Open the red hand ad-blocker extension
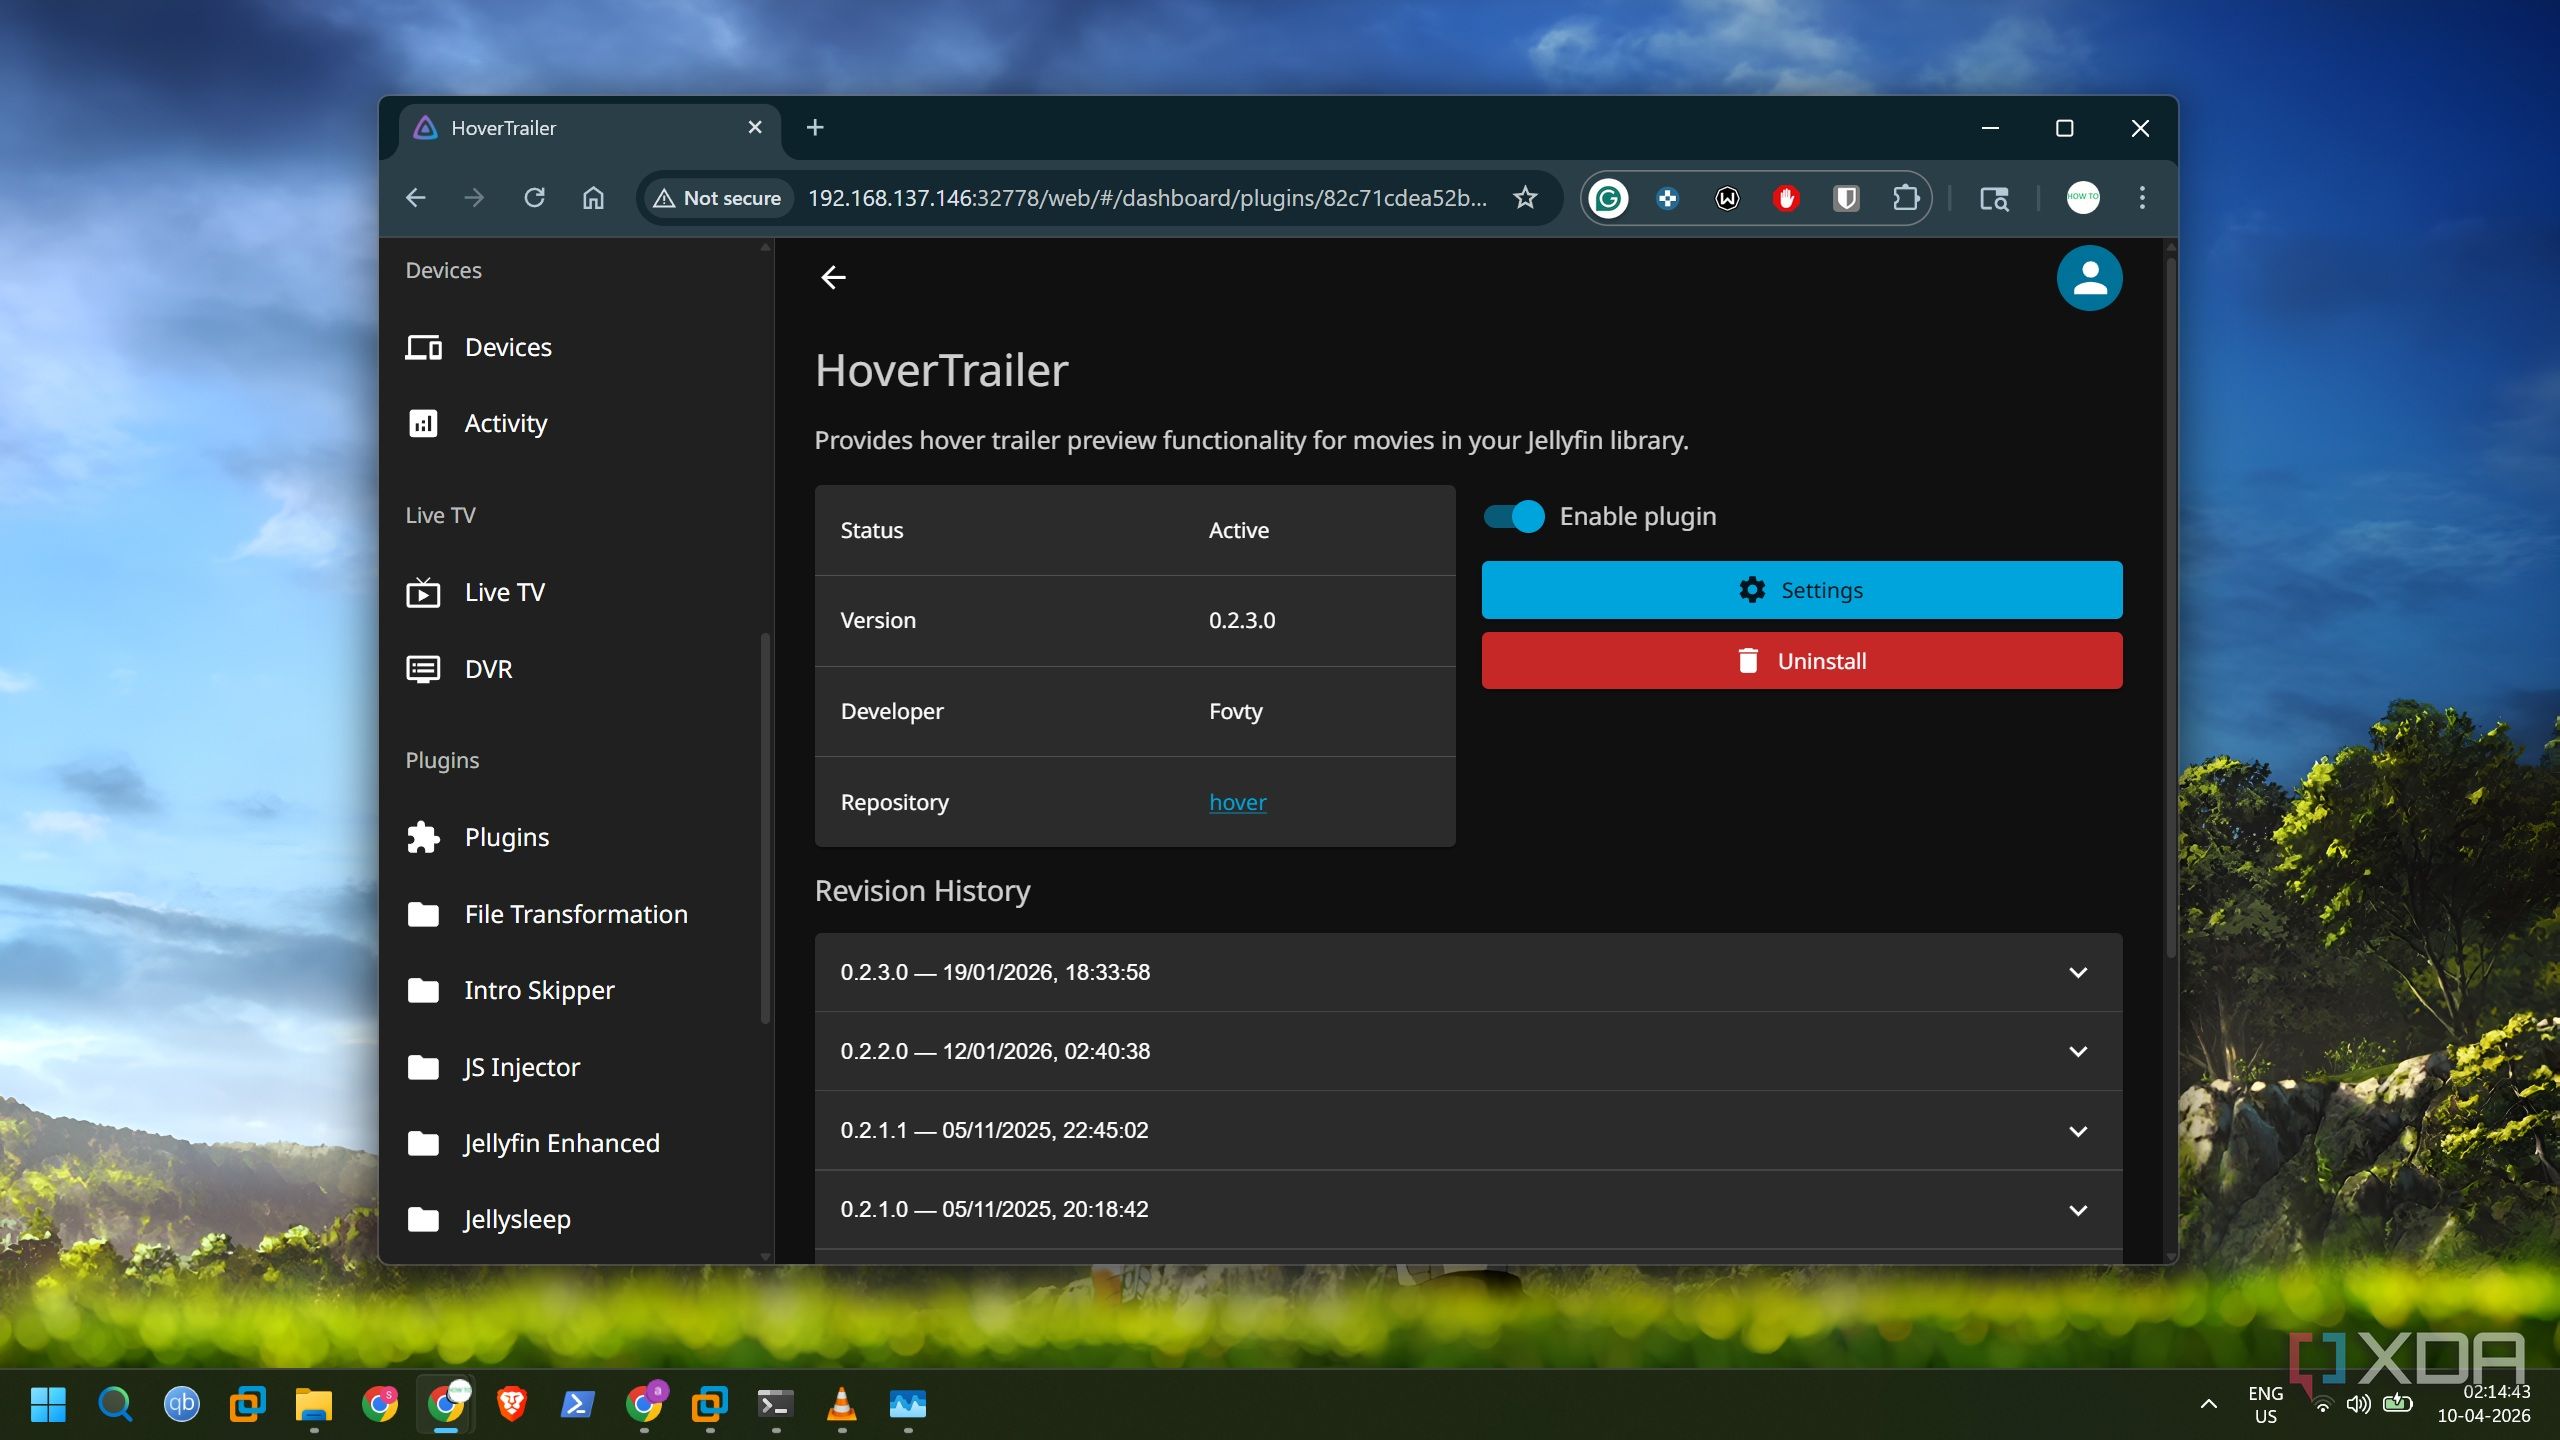This screenshot has height=1440, width=2560. pos(1786,198)
